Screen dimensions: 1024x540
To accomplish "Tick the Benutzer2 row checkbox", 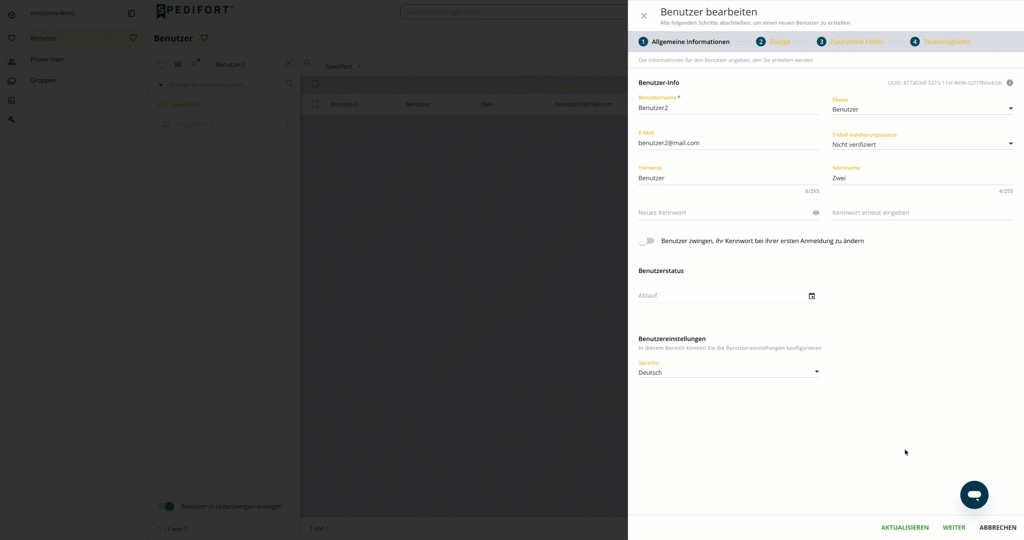I will pos(315,104).
